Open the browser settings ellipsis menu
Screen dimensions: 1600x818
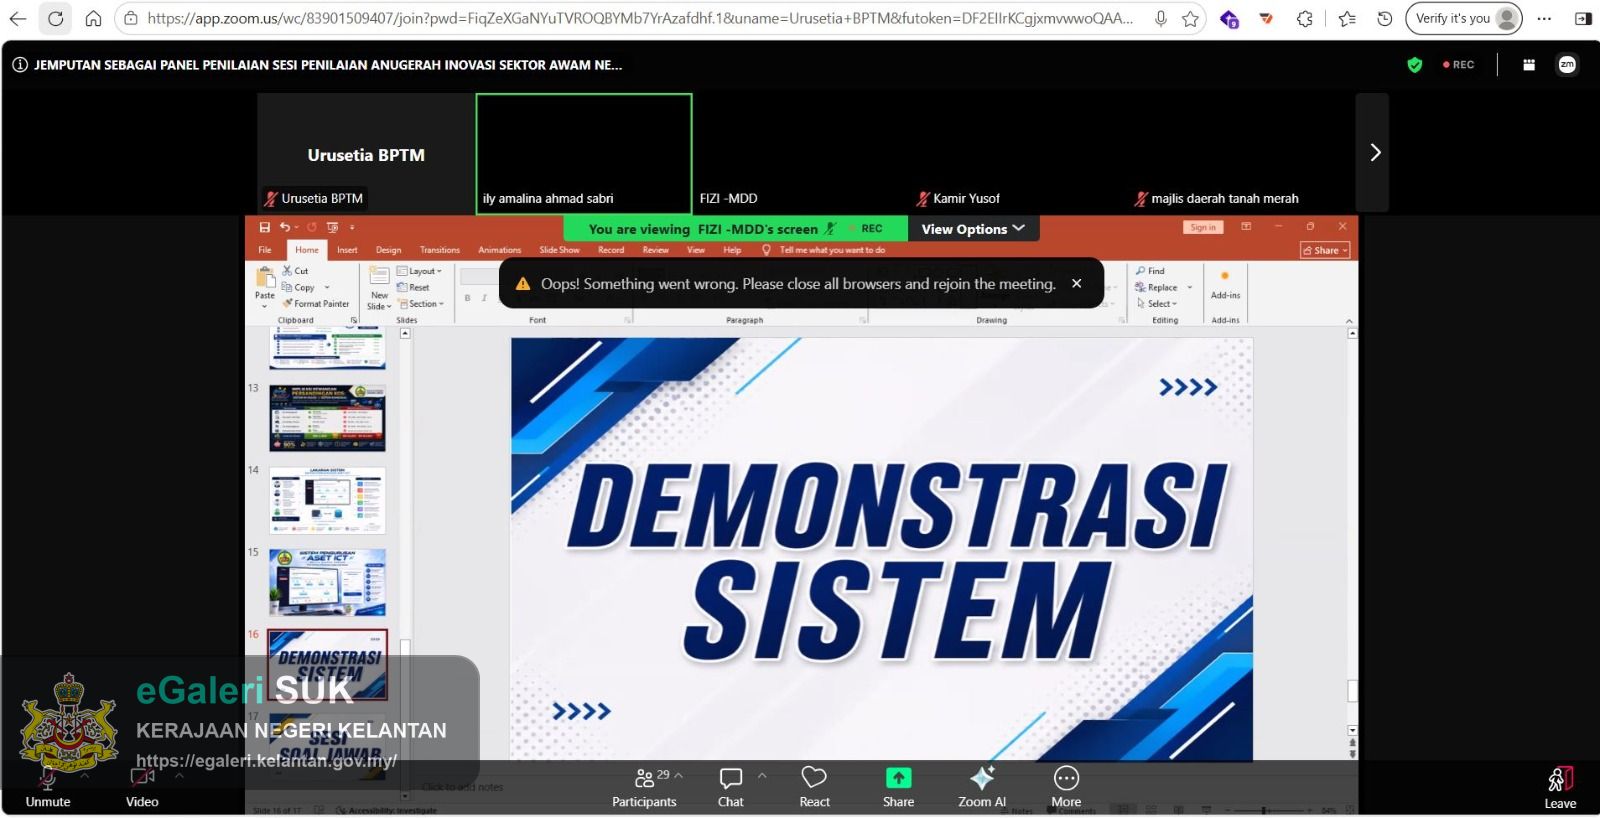[1544, 18]
